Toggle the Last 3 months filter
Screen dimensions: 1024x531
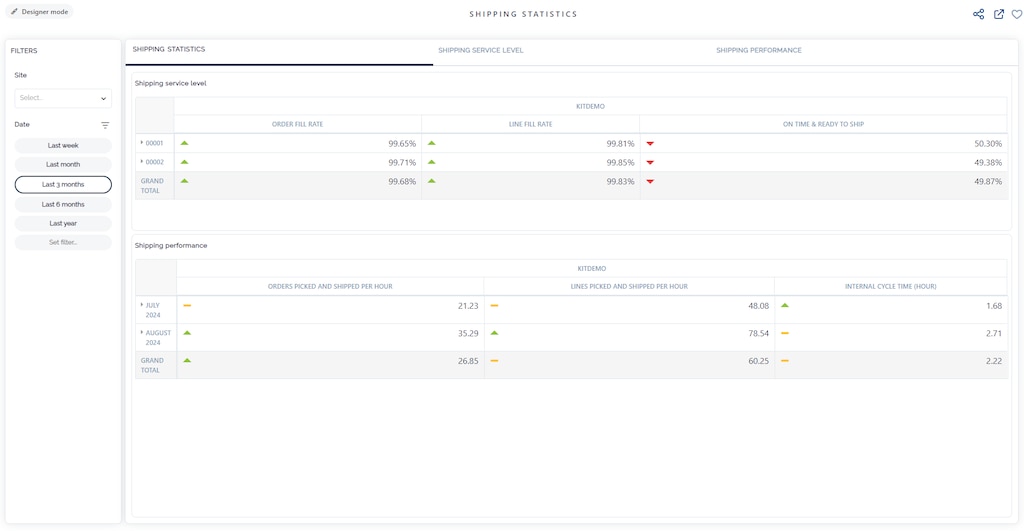click(63, 185)
